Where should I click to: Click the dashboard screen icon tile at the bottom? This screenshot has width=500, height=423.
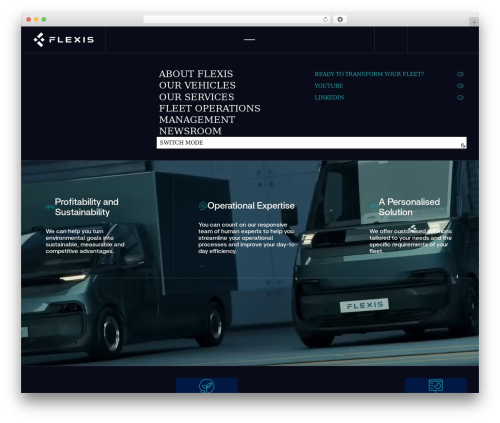(x=436, y=385)
